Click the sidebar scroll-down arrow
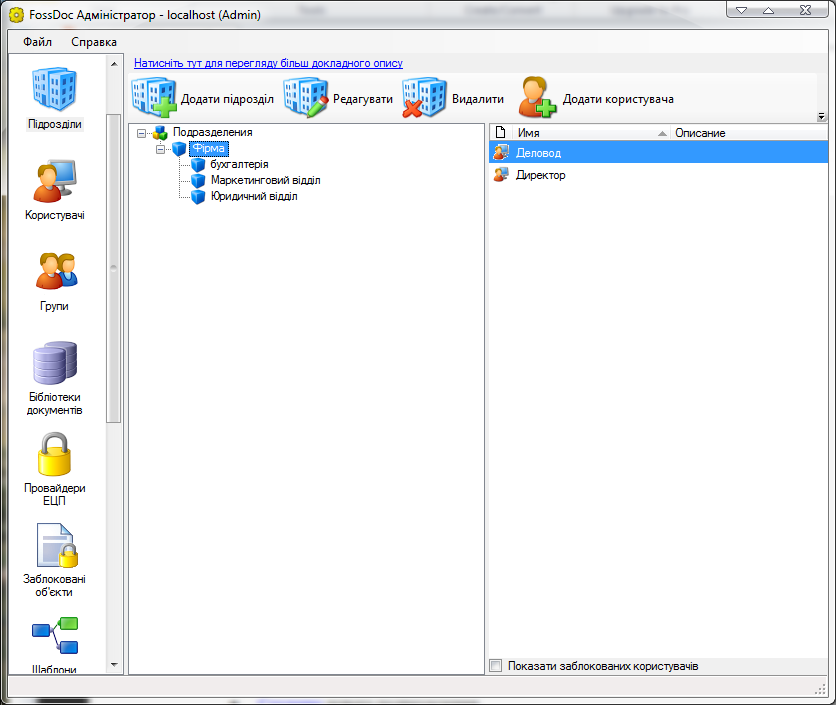The image size is (836, 705). pos(114,665)
